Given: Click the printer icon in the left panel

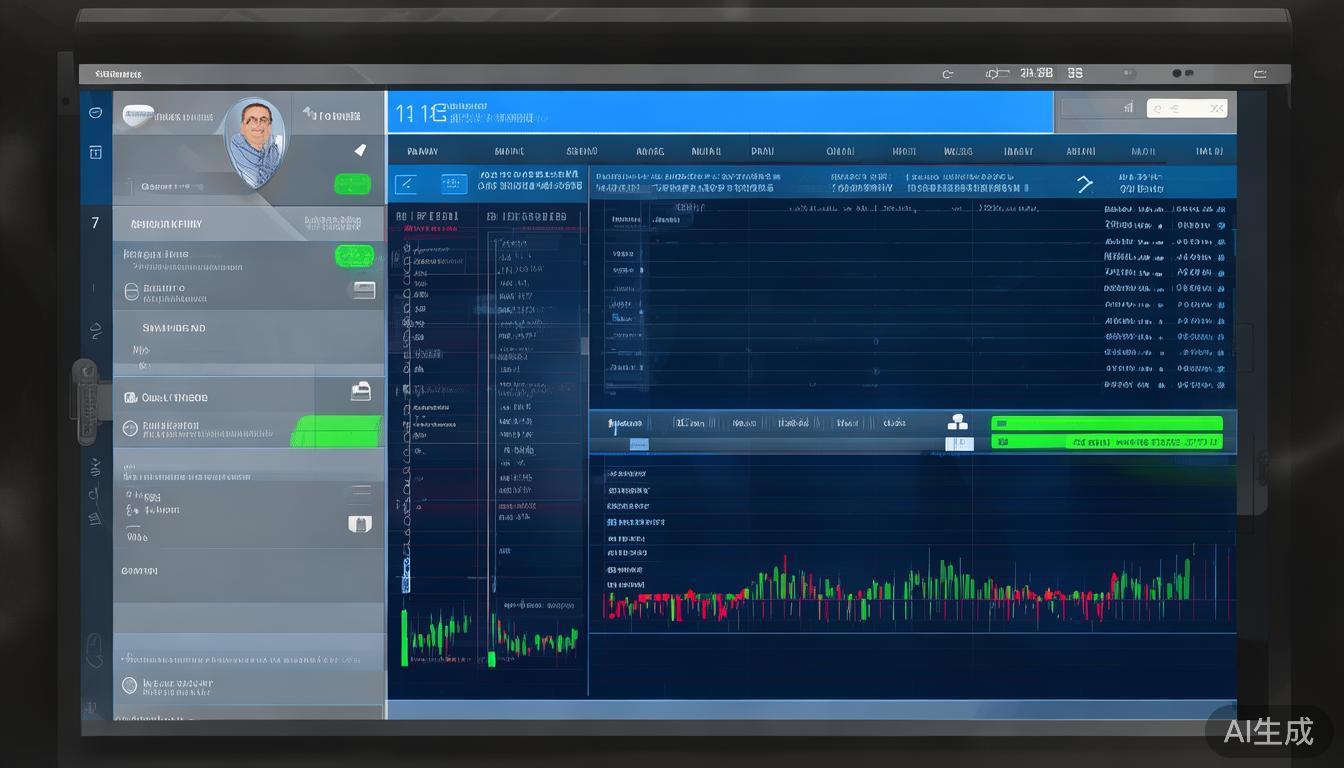Looking at the screenshot, I should (x=361, y=392).
